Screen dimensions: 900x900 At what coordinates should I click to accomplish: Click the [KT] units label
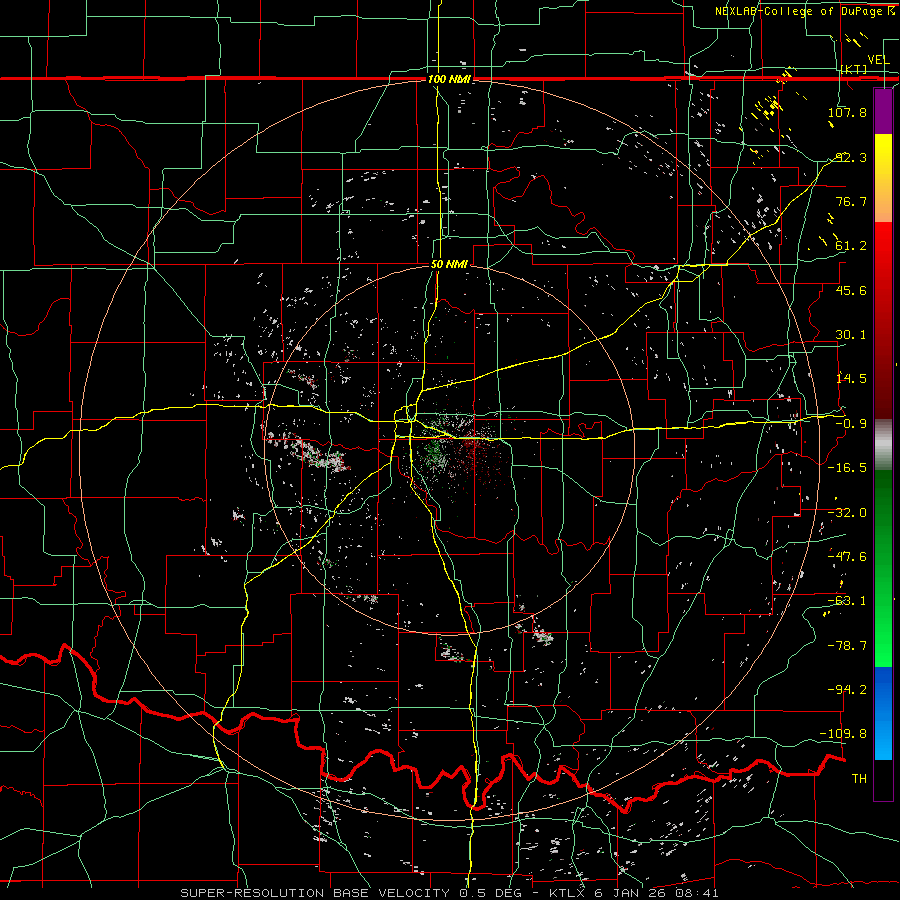854,69
